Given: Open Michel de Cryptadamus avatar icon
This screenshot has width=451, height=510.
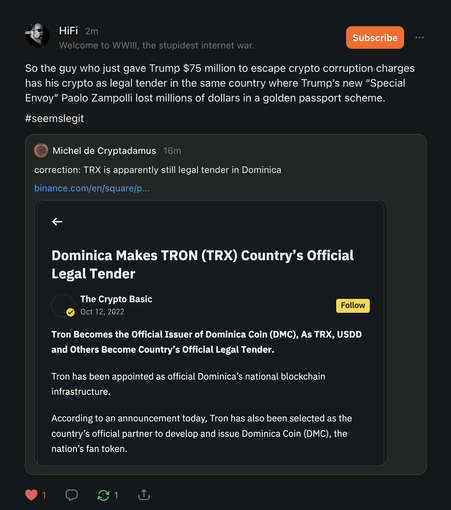Looking at the screenshot, I should point(41,151).
